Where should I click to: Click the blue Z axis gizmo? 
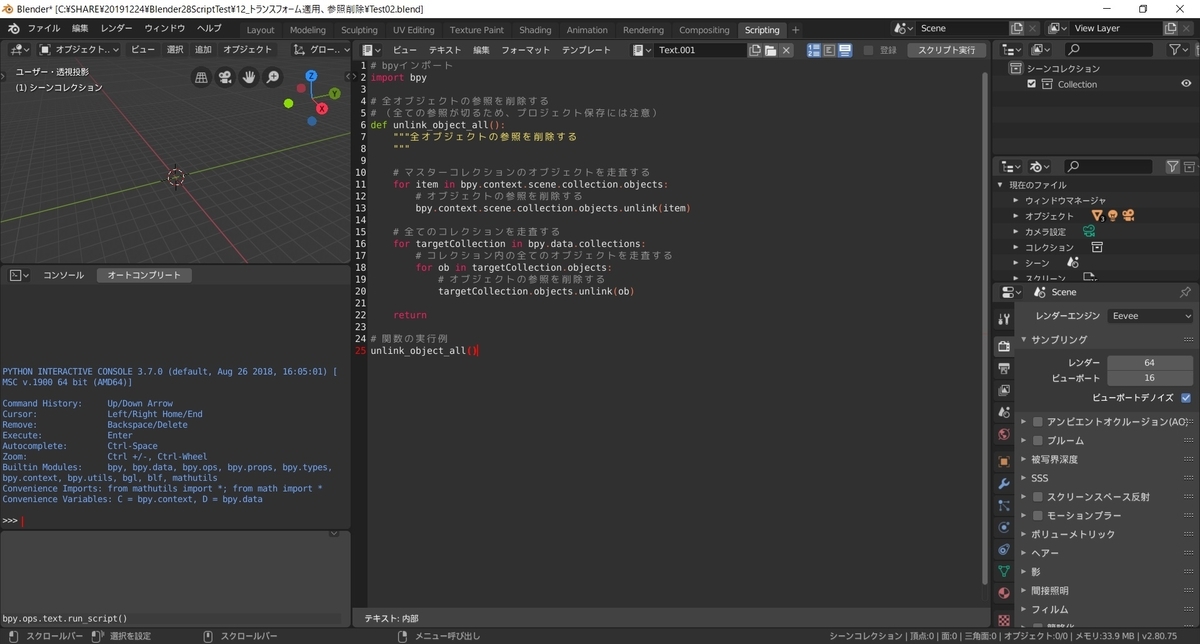[311, 76]
